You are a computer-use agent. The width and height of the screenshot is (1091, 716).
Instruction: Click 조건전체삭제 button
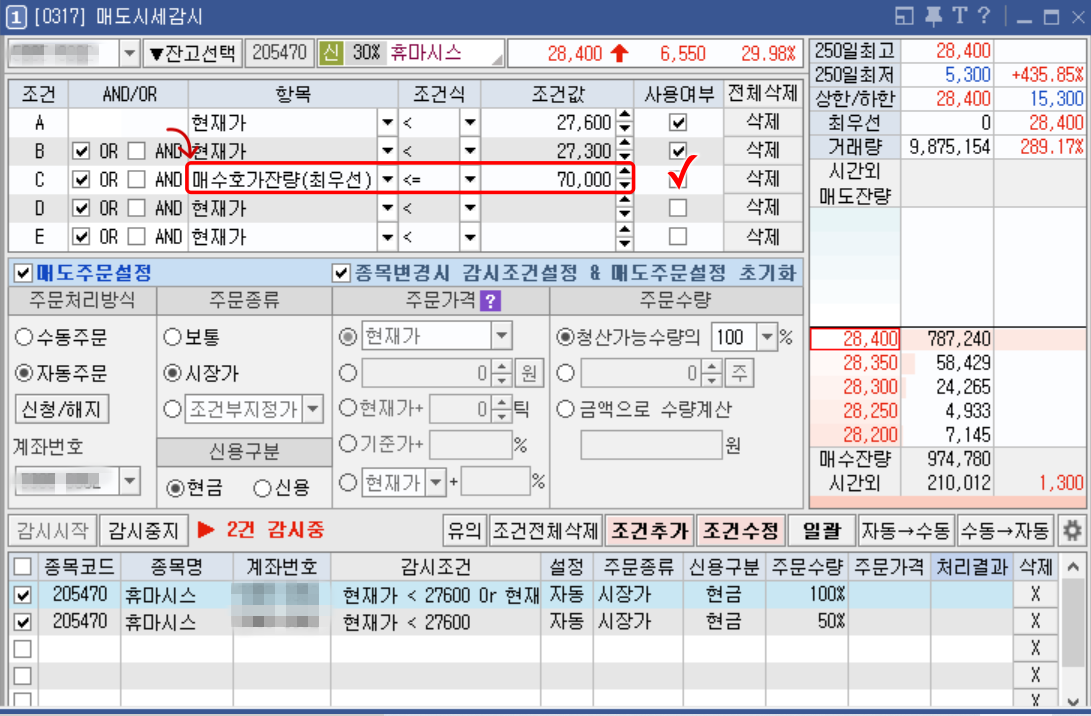[x=546, y=531]
